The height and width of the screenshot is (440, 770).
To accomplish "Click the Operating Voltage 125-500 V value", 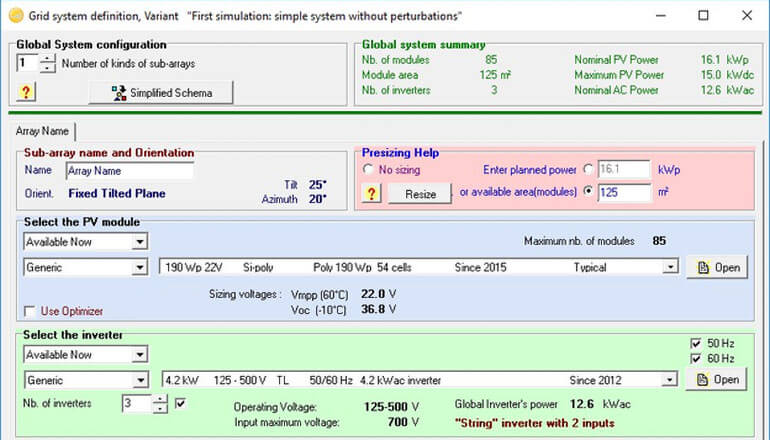I will tap(391, 407).
